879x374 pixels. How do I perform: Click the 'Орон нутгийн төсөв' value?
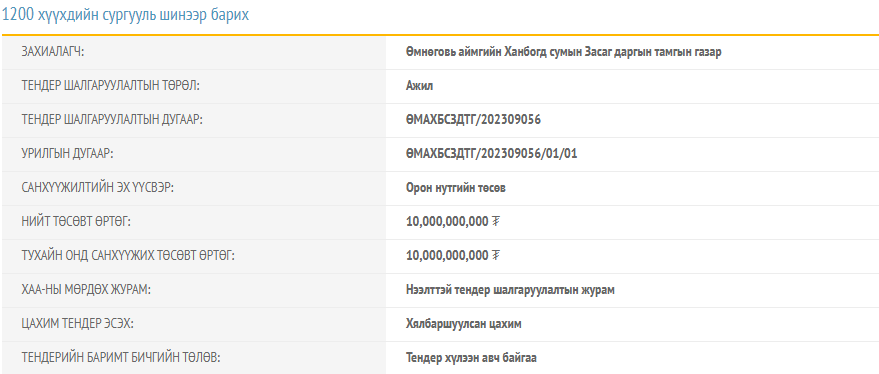[456, 188]
